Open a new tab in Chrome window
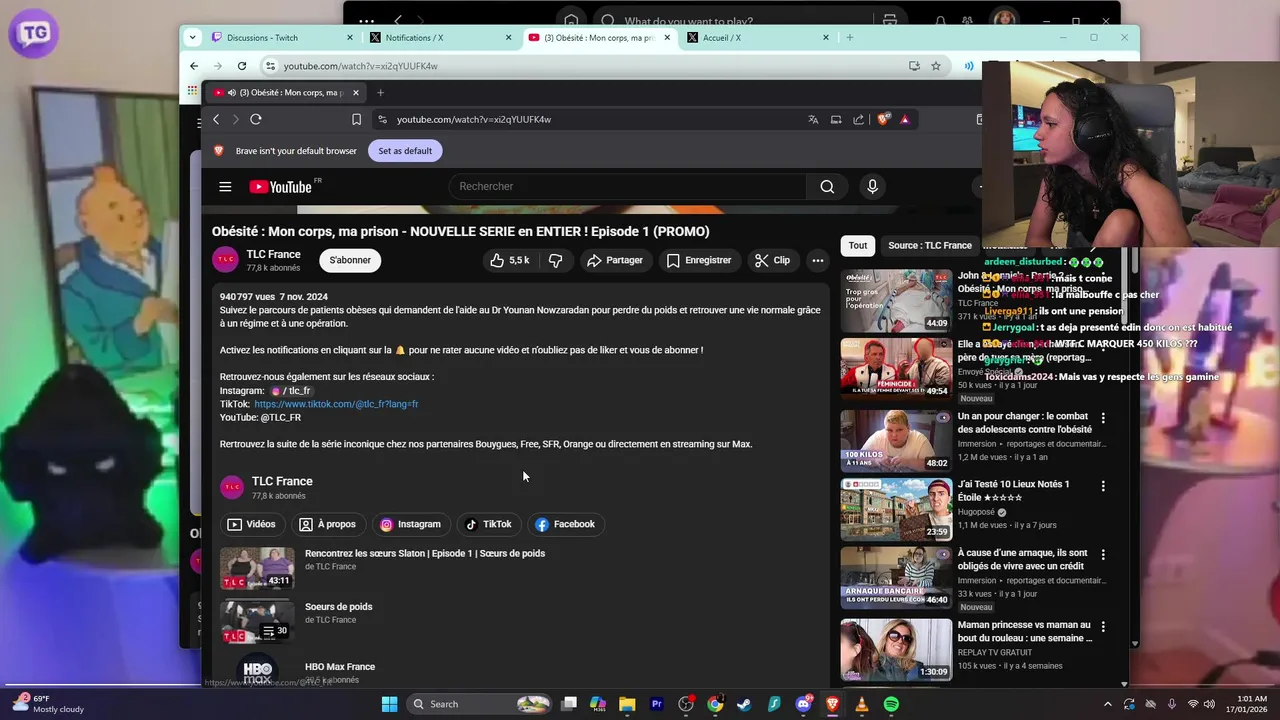Image resolution: width=1280 pixels, height=720 pixels. click(x=850, y=38)
